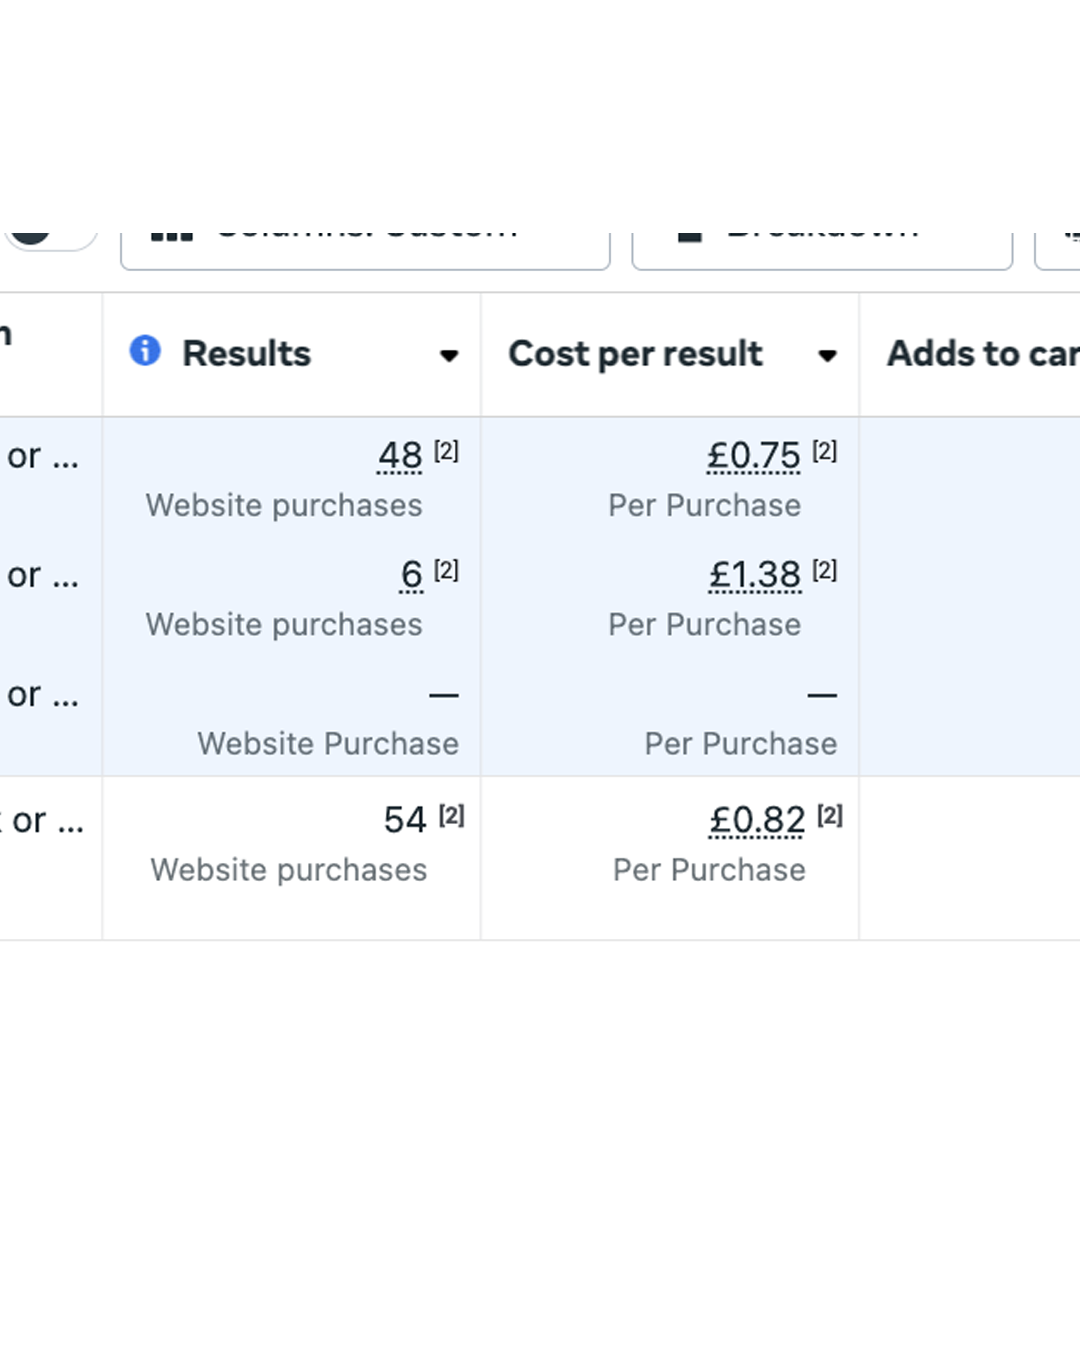Select the Results column header
The image size is (1080, 1350).
(246, 354)
